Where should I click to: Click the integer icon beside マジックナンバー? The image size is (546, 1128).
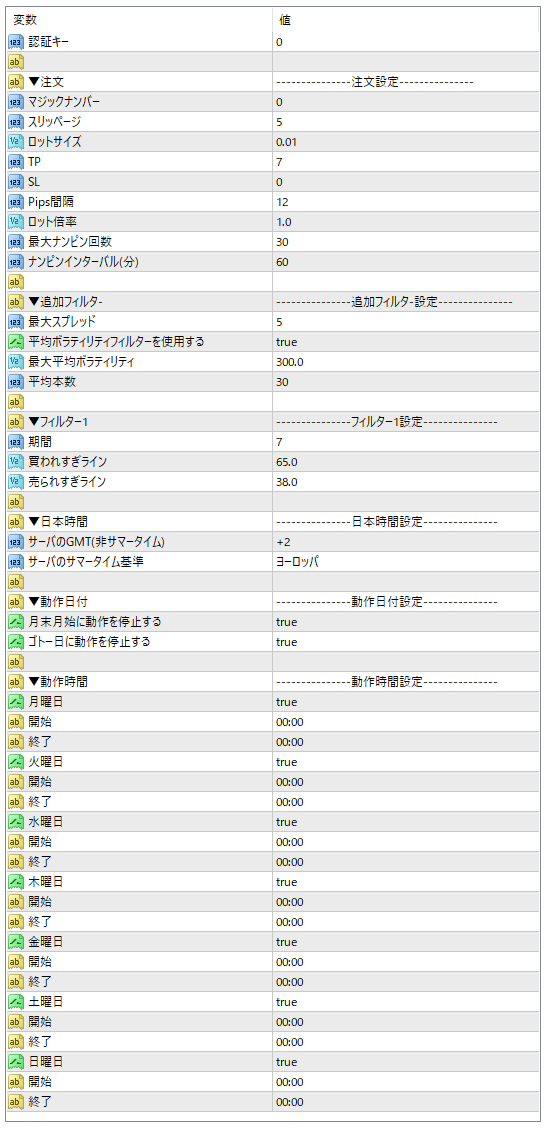pos(16,102)
